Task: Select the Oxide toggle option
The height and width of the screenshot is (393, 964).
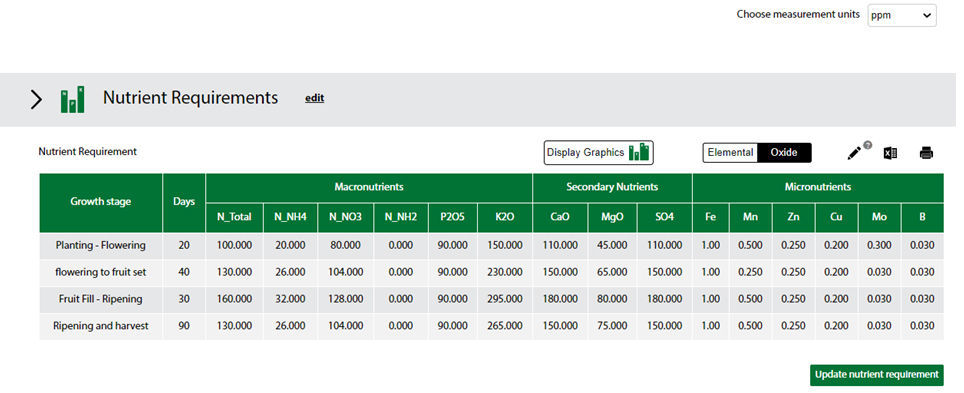Action: (784, 153)
